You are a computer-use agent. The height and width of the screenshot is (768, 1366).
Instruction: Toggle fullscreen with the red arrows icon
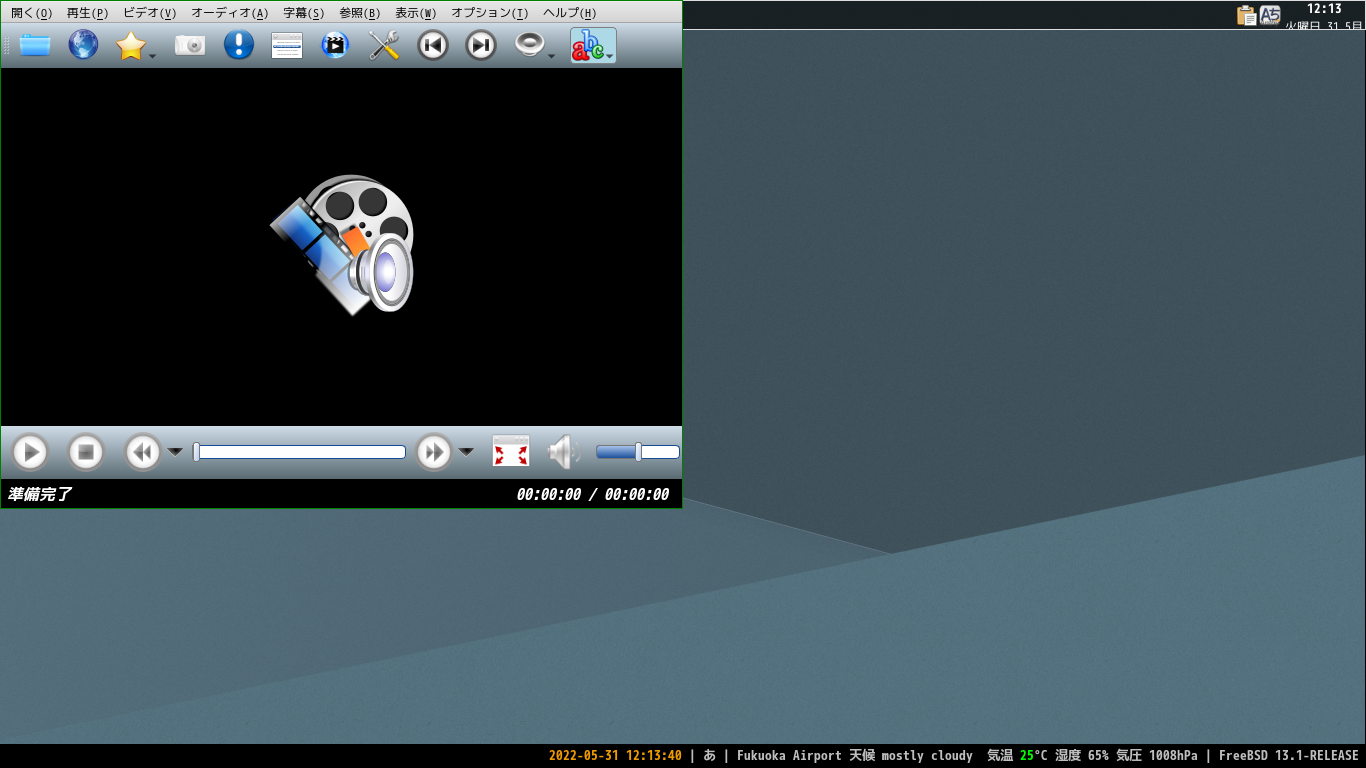click(x=511, y=452)
